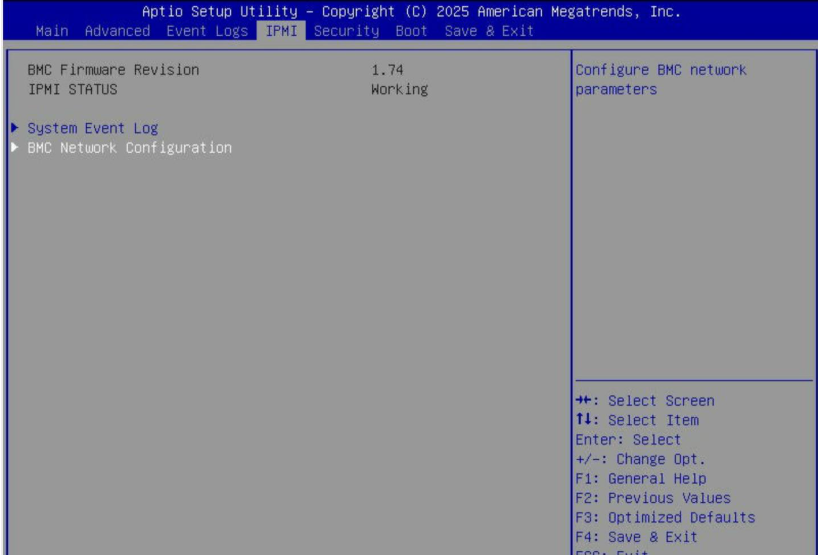Enter the BMC Network Configuration submenu
819x555 pixels.
tap(129, 148)
